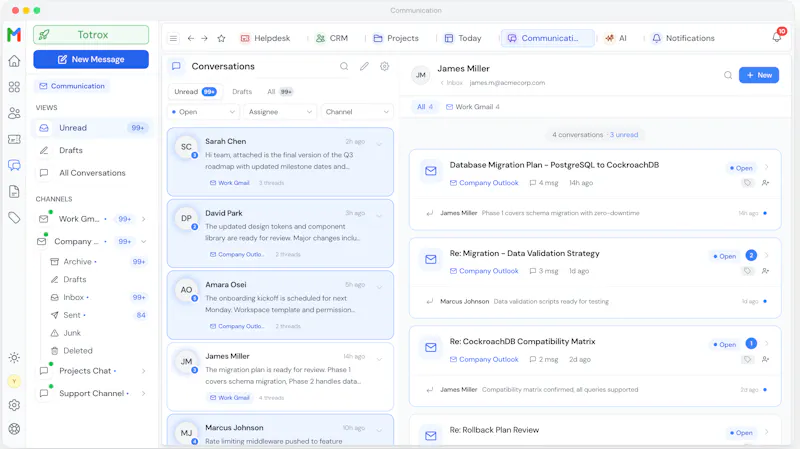Open the tag icon in left rail
Image resolution: width=800 pixels, height=449 pixels.
tap(14, 218)
